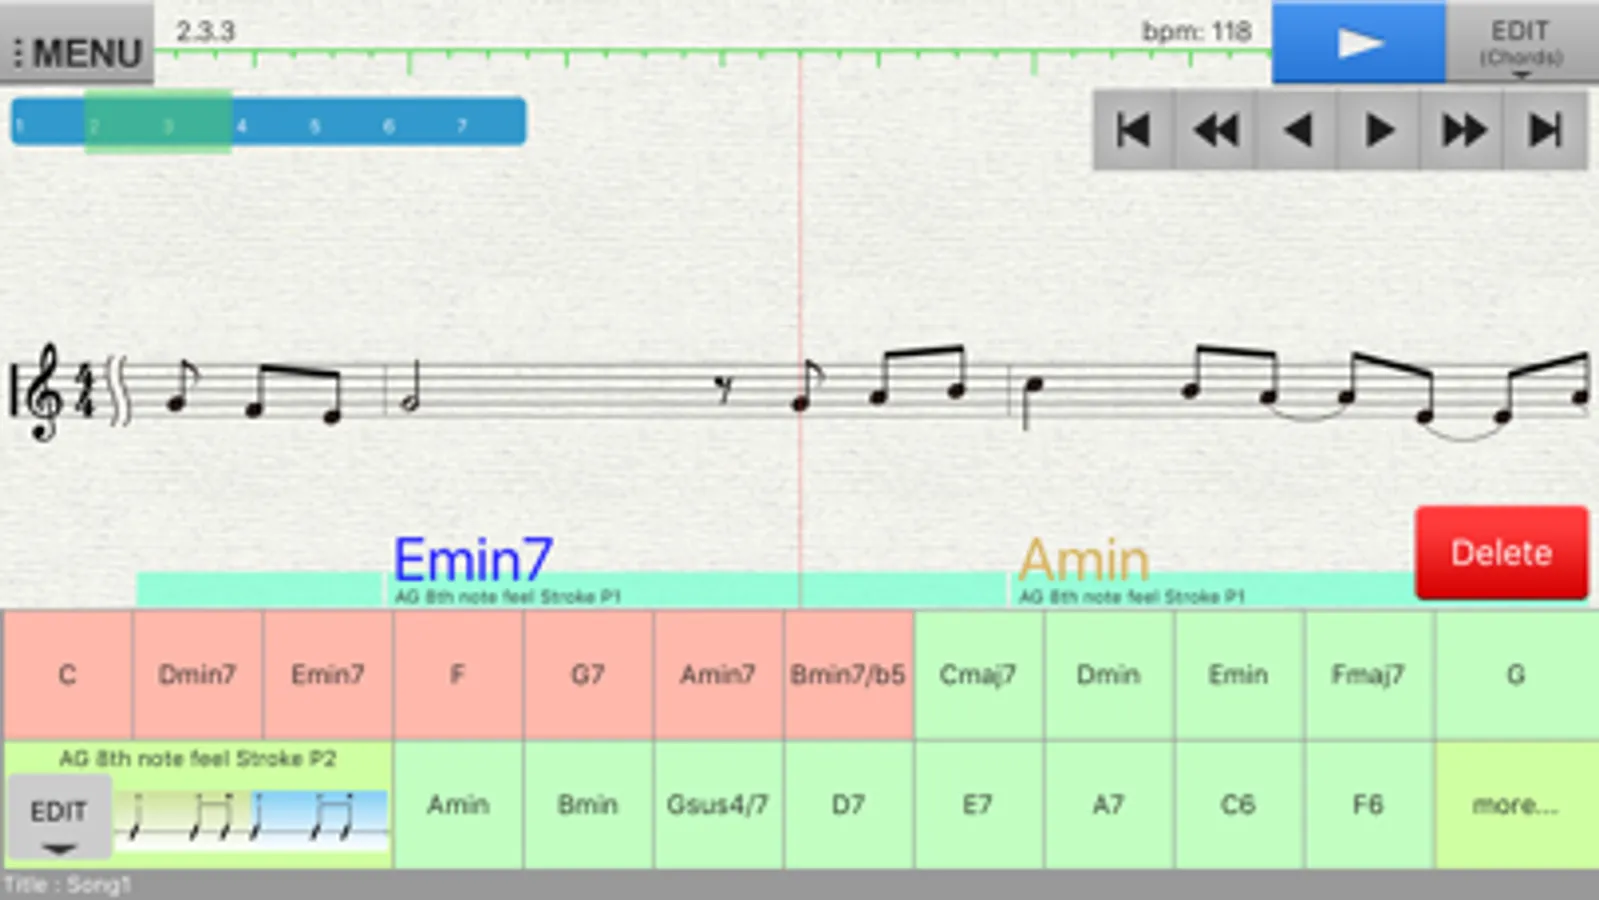The height and width of the screenshot is (900, 1599).
Task: Click the AG 8th note feel Stroke P2 label
Action: coord(197,759)
